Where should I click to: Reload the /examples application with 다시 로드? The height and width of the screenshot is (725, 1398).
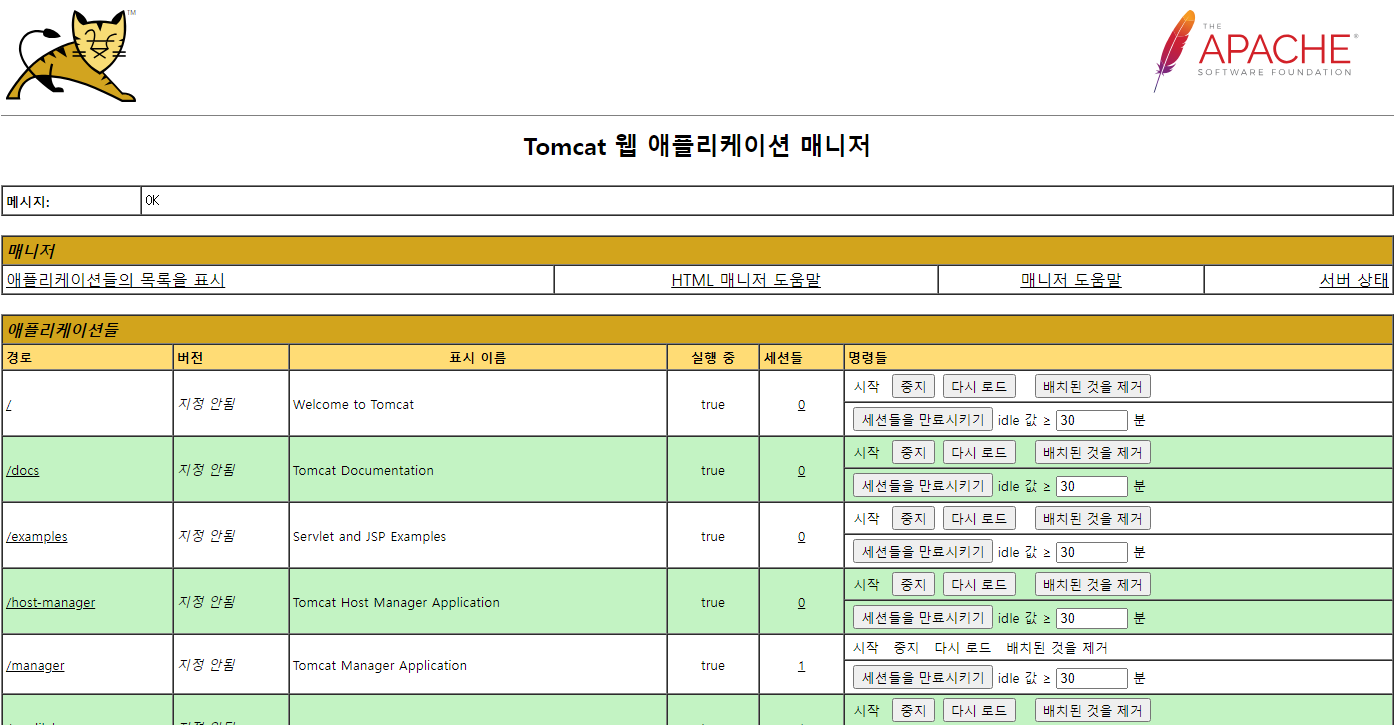coord(979,519)
